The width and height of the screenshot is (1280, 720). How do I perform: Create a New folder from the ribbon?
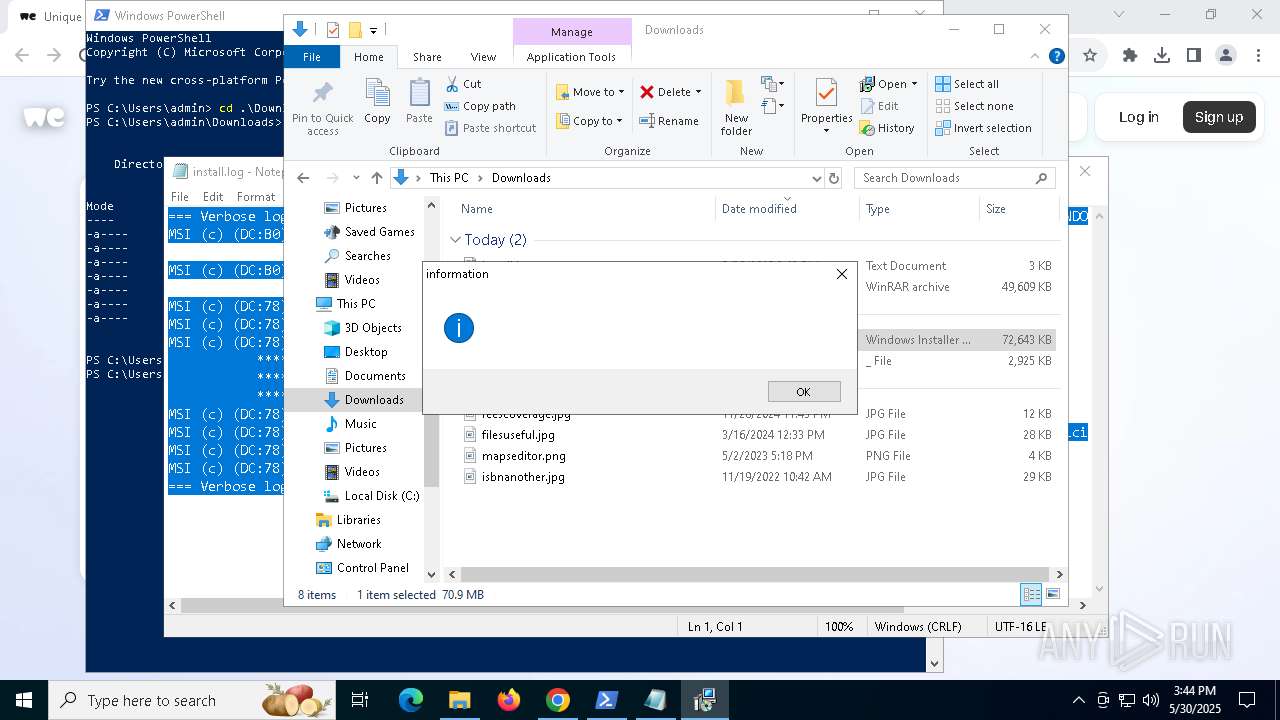pyautogui.click(x=736, y=107)
